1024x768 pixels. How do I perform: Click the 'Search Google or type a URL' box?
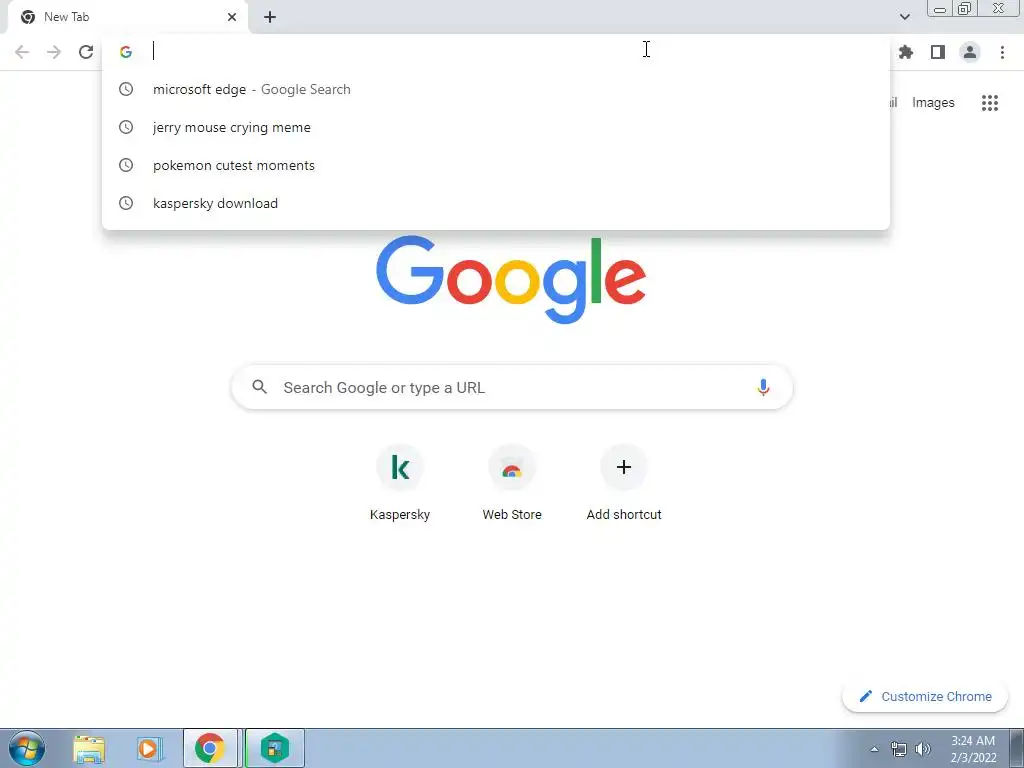pyautogui.click(x=512, y=387)
